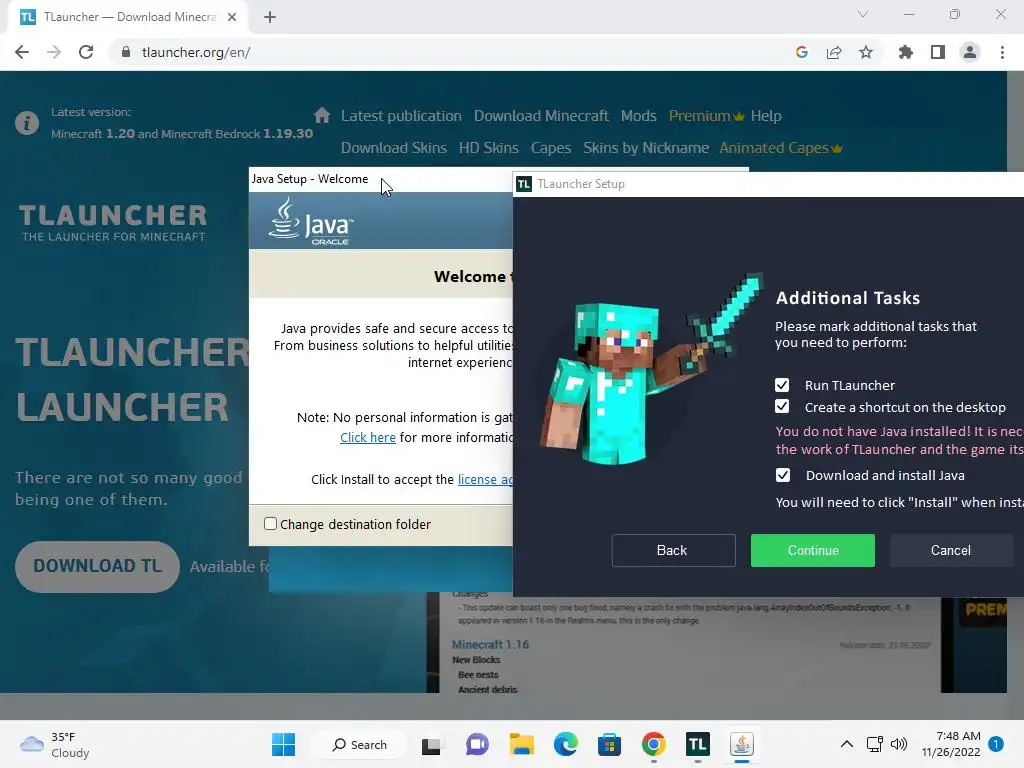Open the weather widget showing 35°F
The image size is (1024, 768).
click(x=55, y=744)
